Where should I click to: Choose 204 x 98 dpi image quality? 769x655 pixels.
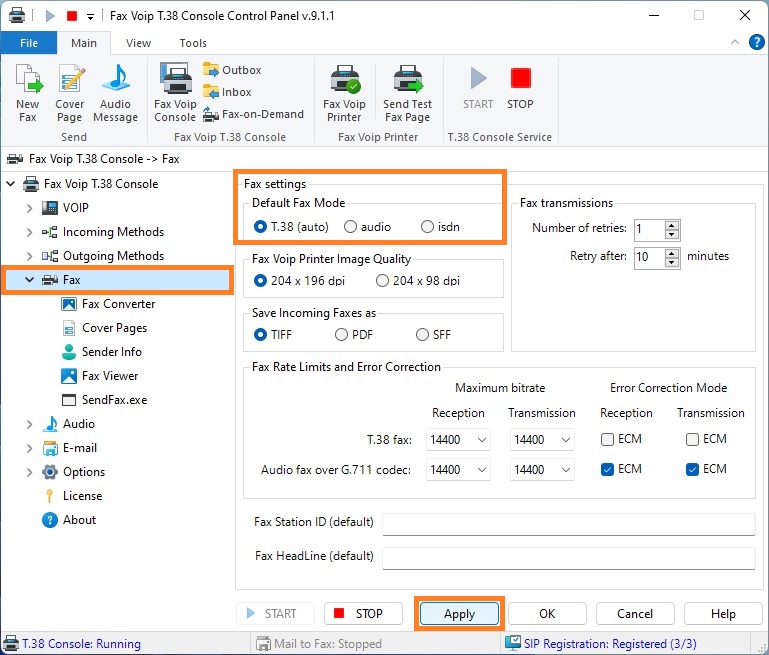(x=418, y=281)
